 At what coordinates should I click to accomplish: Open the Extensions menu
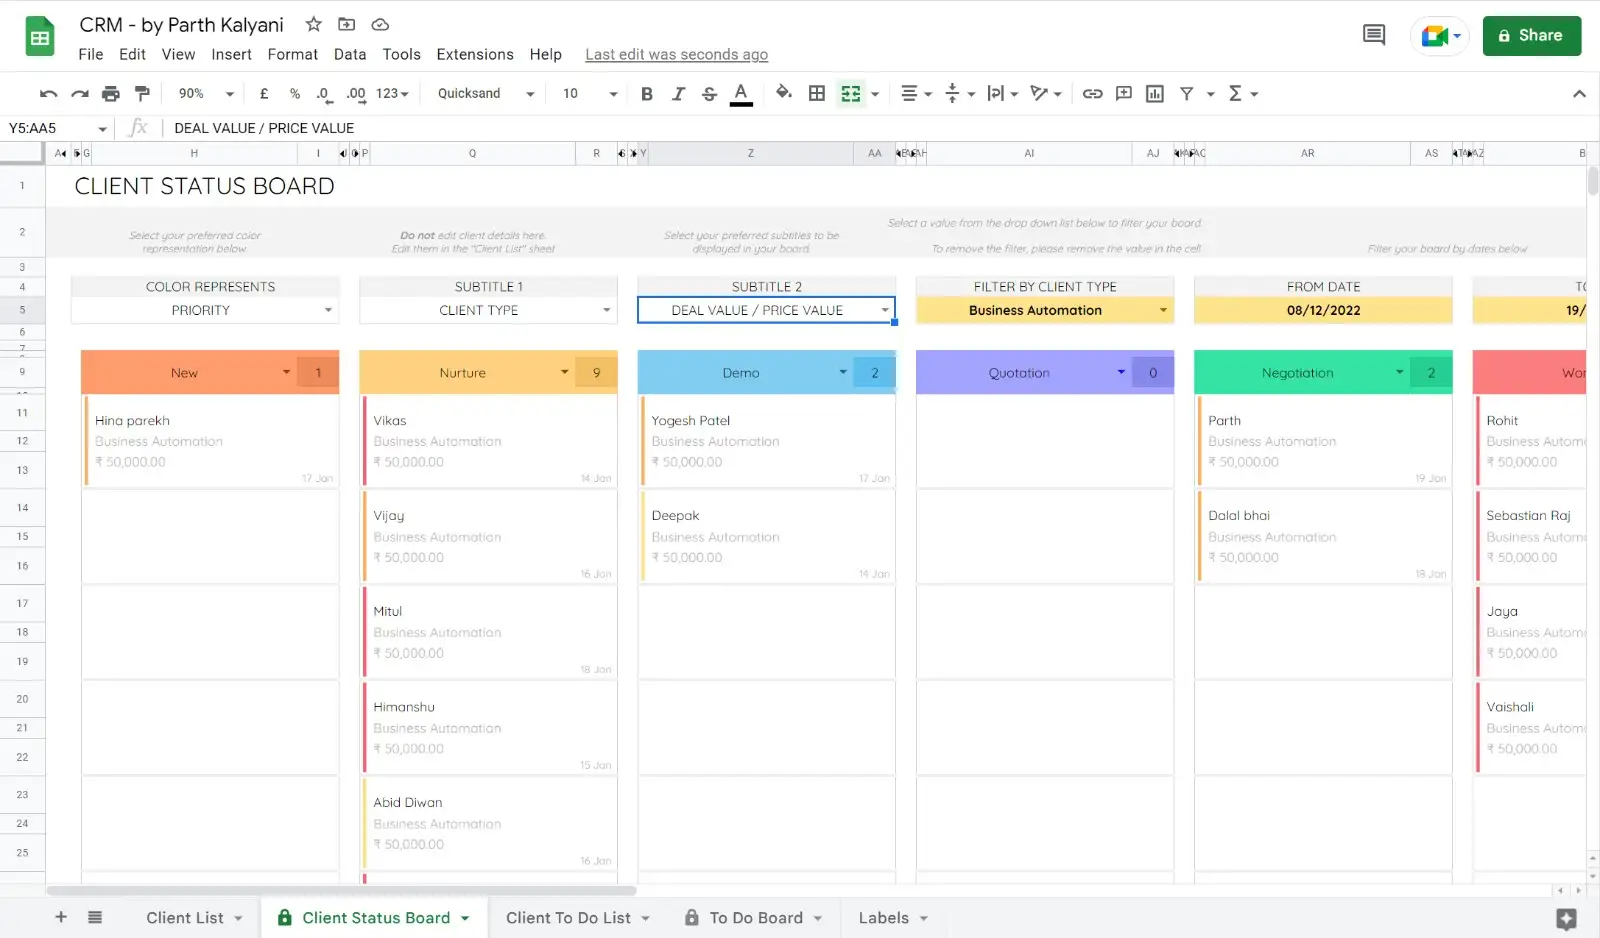coord(475,55)
